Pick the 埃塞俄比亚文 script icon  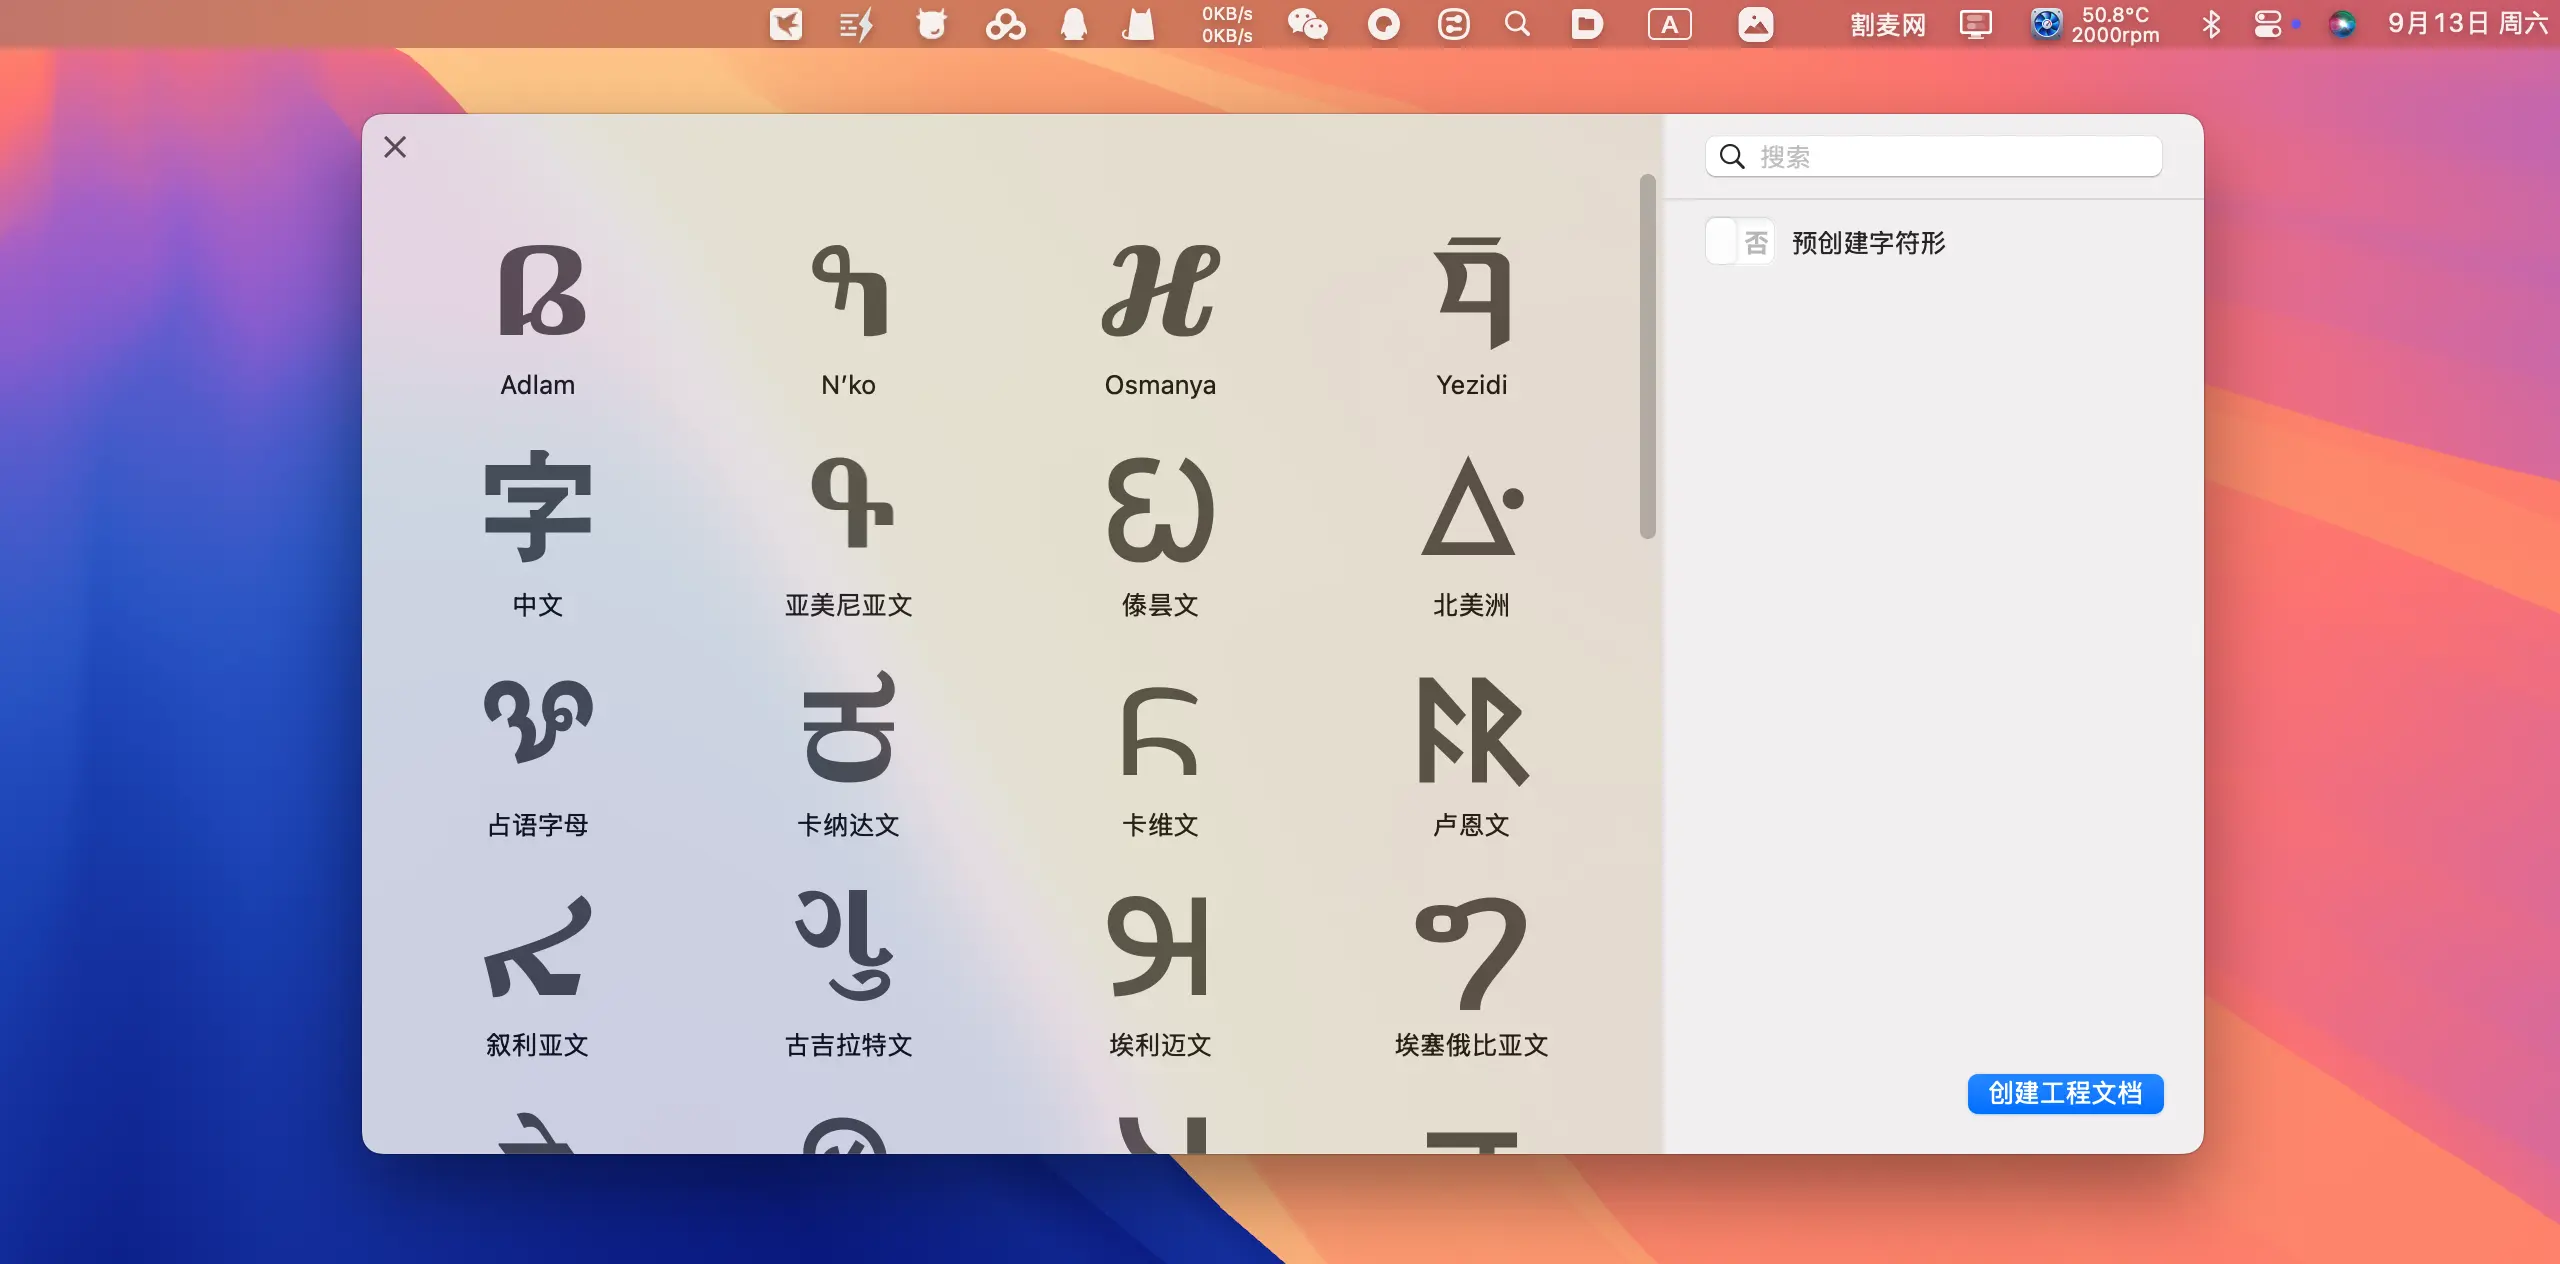point(1471,952)
